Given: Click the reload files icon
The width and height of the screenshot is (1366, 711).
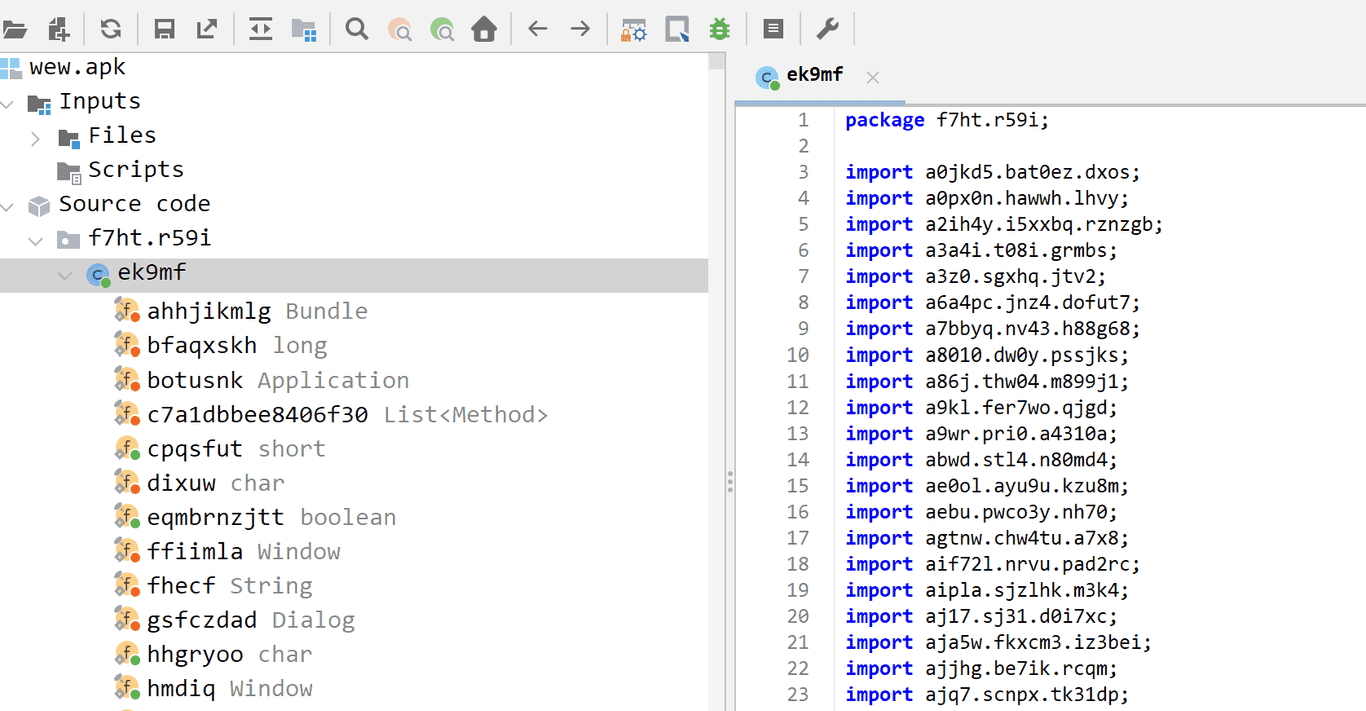Looking at the screenshot, I should [110, 29].
